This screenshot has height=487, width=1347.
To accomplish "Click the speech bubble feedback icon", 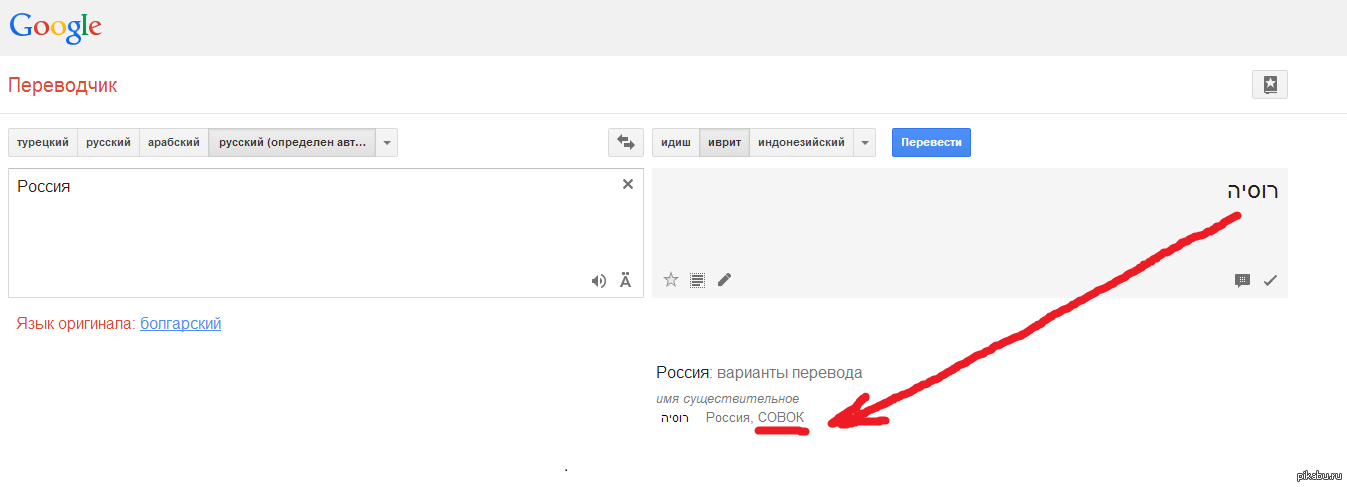I will click(1242, 281).
